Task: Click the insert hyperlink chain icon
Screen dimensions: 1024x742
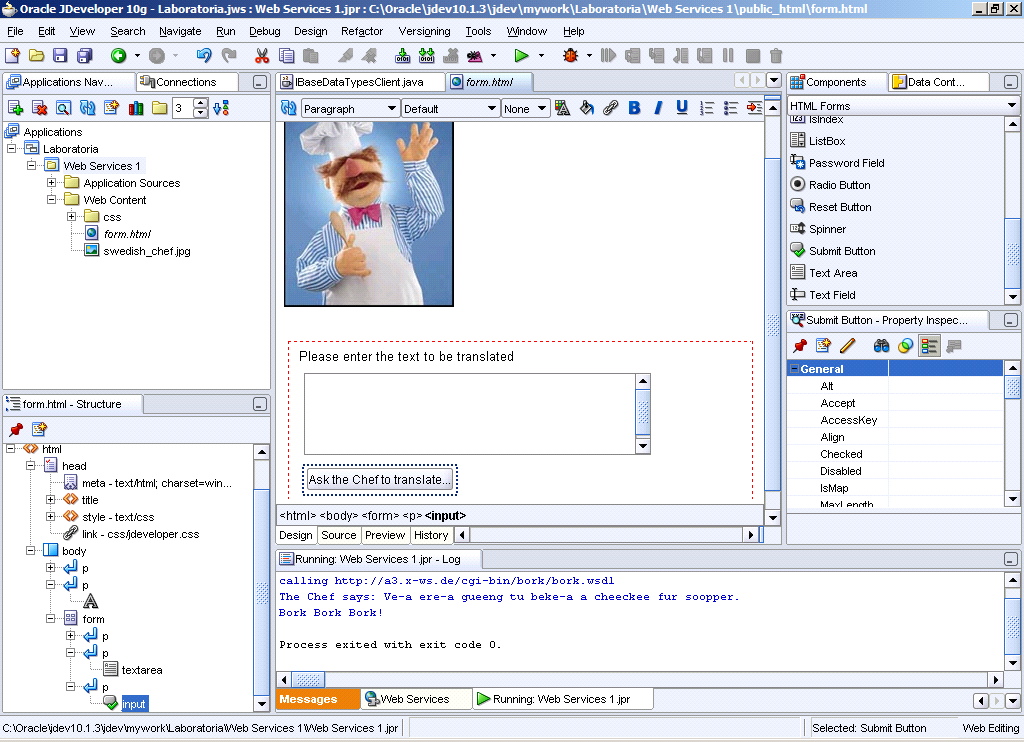Action: [610, 108]
